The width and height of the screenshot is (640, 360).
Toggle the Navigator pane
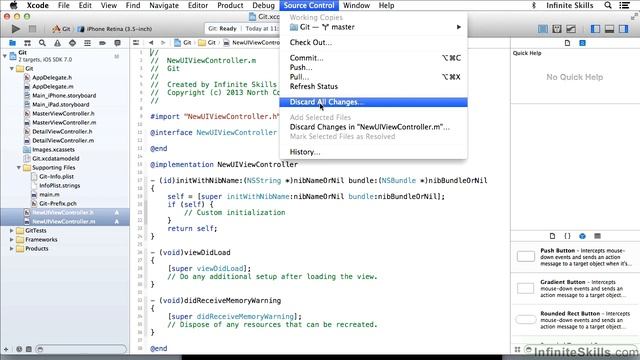pyautogui.click(x=596, y=29)
